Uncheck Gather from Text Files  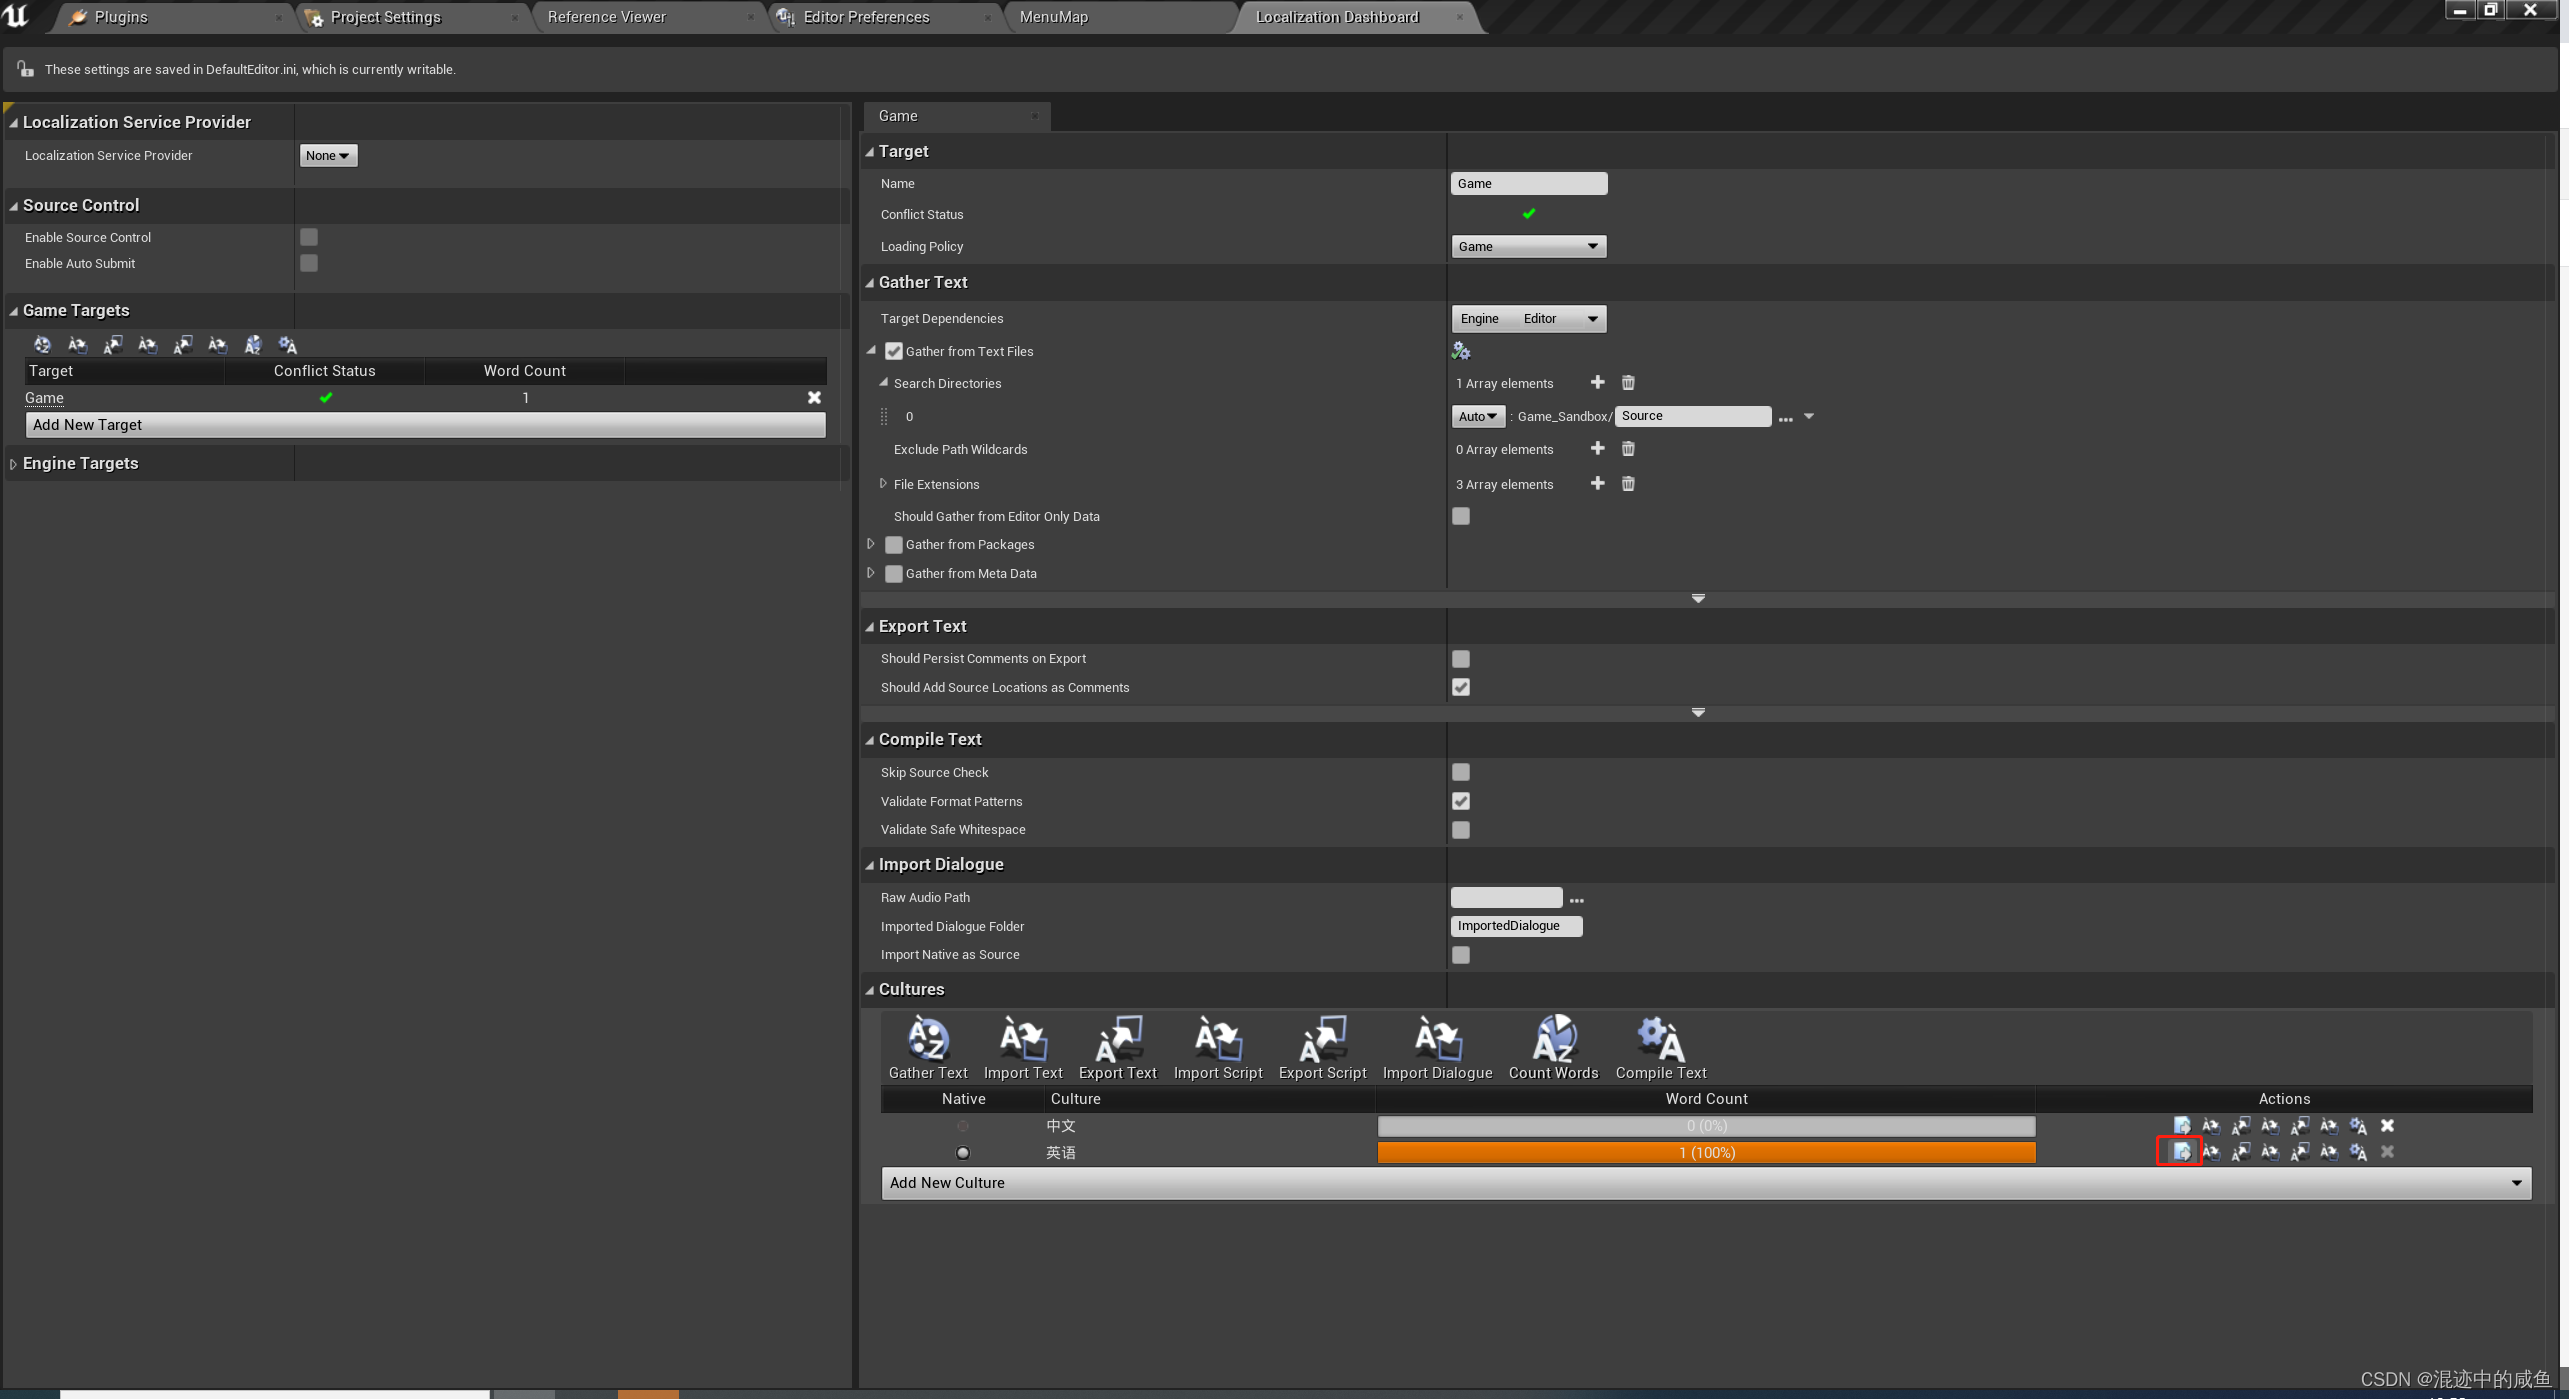coord(894,352)
